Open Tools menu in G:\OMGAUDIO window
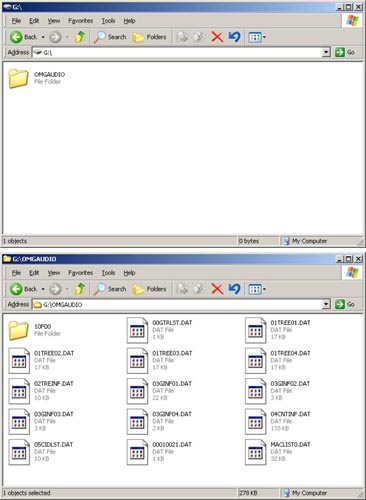The height and width of the screenshot is (500, 366). 108,273
